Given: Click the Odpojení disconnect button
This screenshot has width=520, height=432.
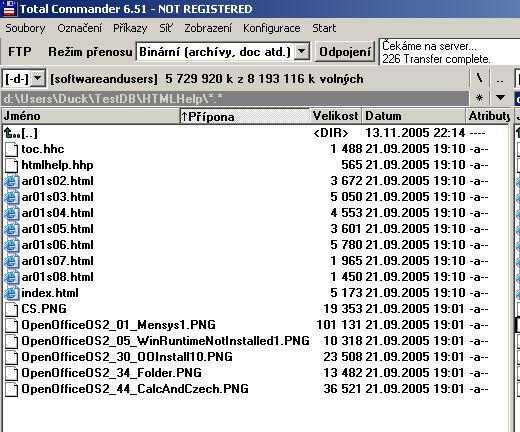Looking at the screenshot, I should pyautogui.click(x=345, y=52).
